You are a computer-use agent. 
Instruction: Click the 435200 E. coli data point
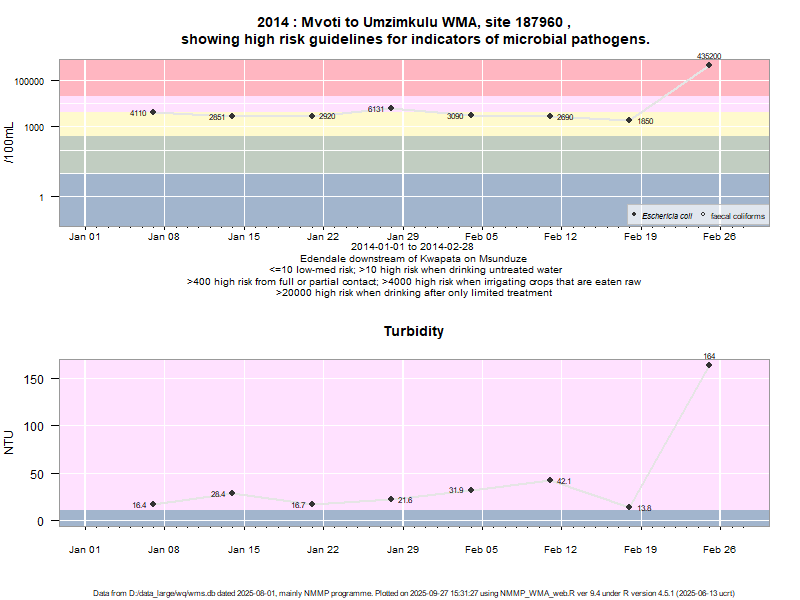click(x=710, y=65)
